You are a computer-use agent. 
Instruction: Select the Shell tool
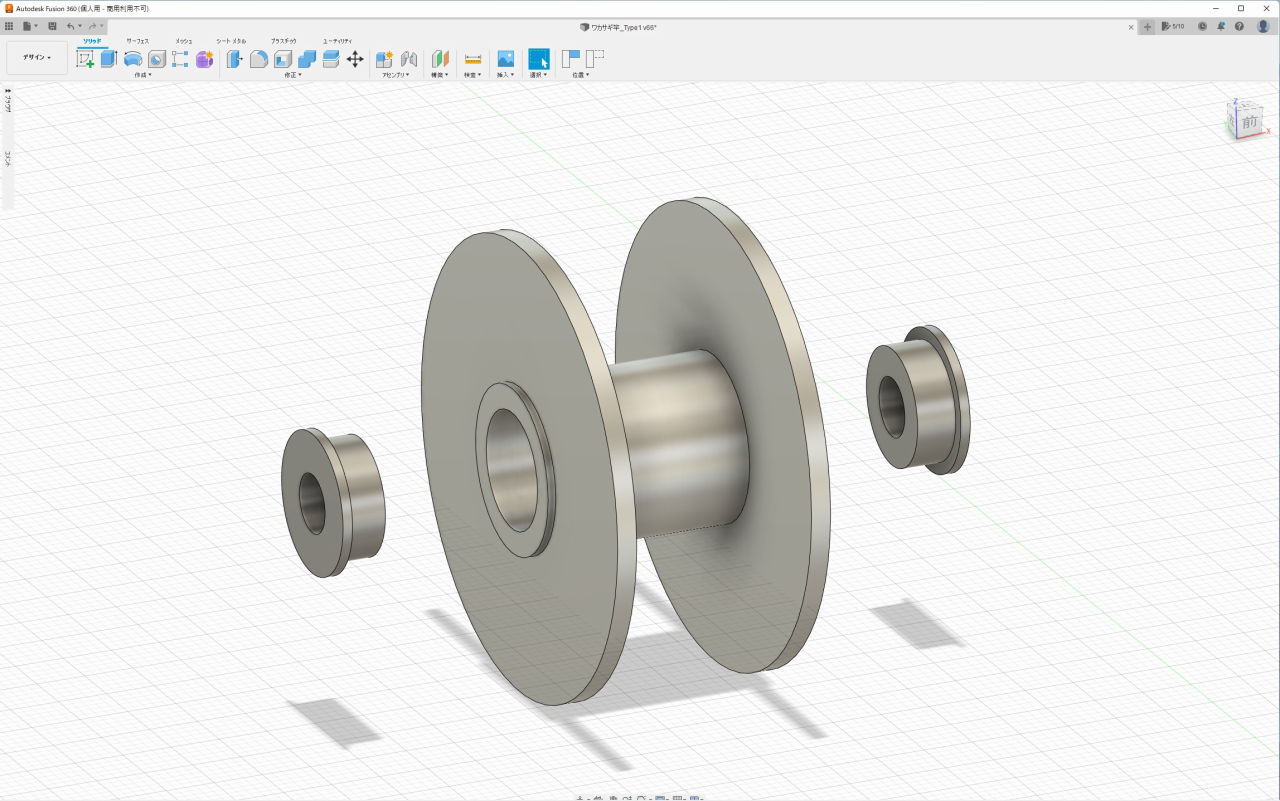point(283,59)
